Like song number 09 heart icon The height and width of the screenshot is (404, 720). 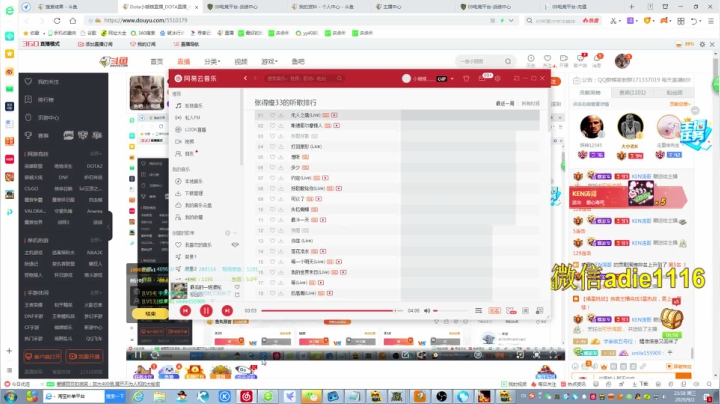coord(272,199)
